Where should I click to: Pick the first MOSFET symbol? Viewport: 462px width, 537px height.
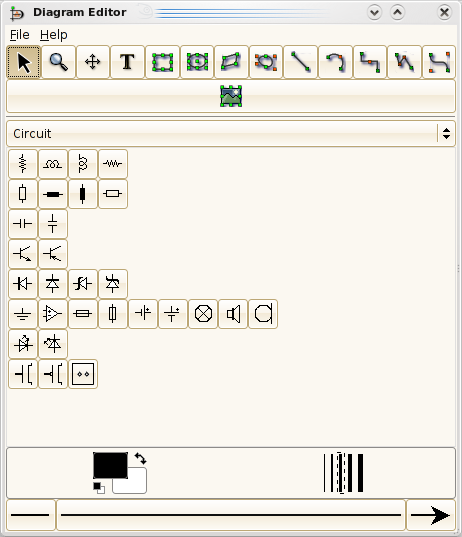tap(23, 374)
